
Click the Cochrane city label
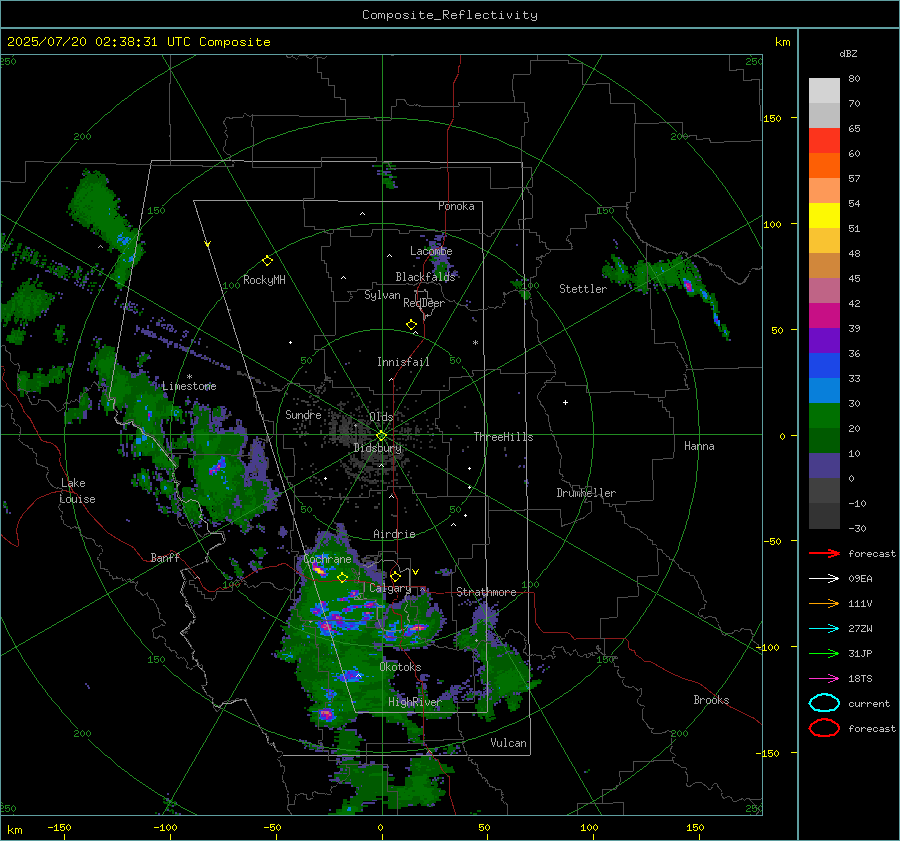click(327, 559)
